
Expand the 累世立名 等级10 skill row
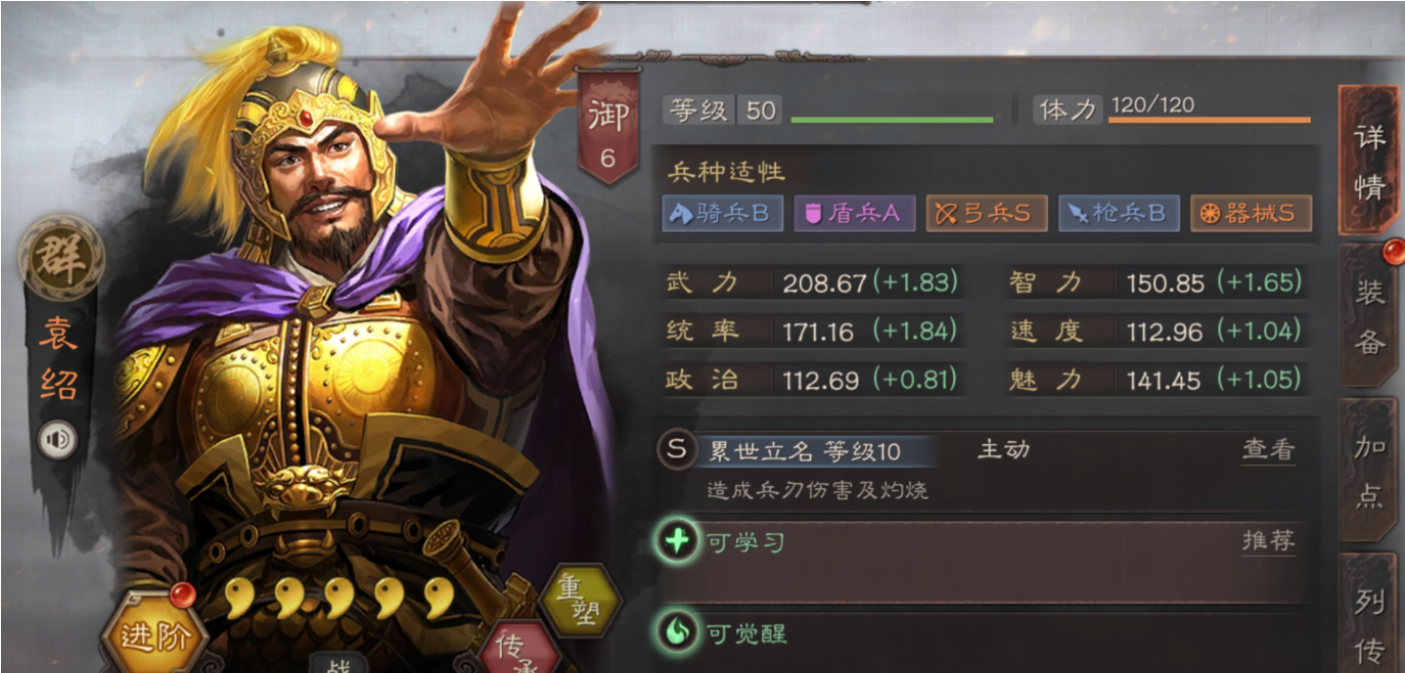(x=984, y=468)
